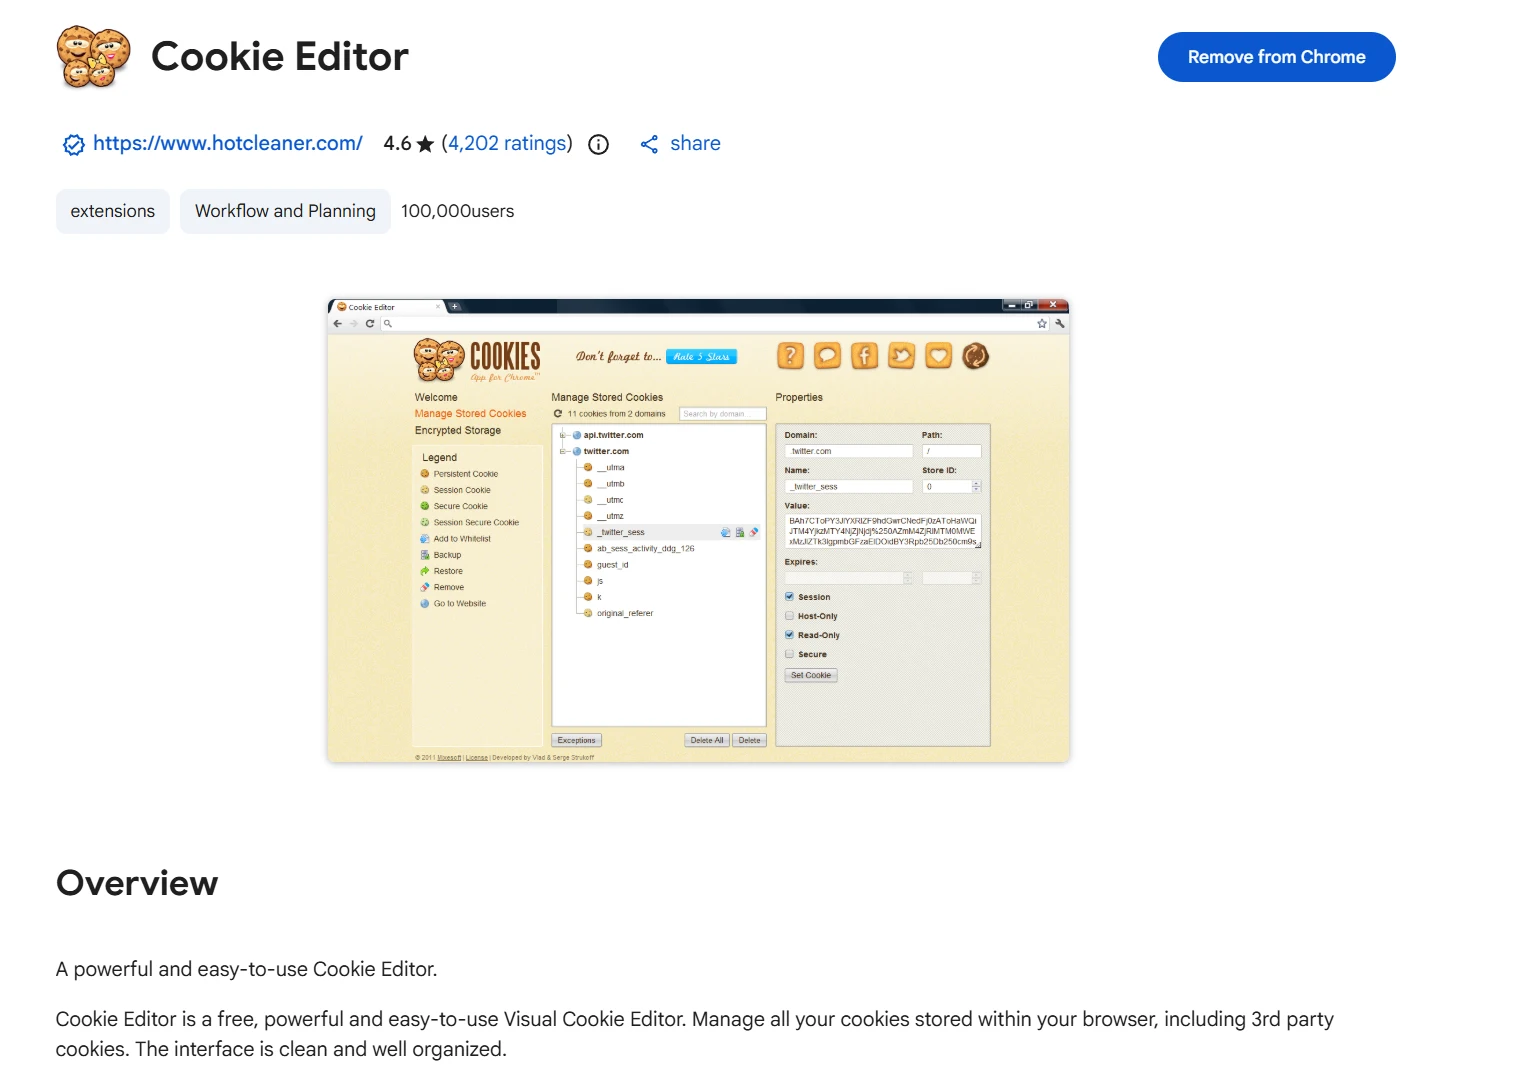Viewport: 1524px width, 1072px height.
Task: Click the Domain field showing .twitter.com
Action: 849,451
